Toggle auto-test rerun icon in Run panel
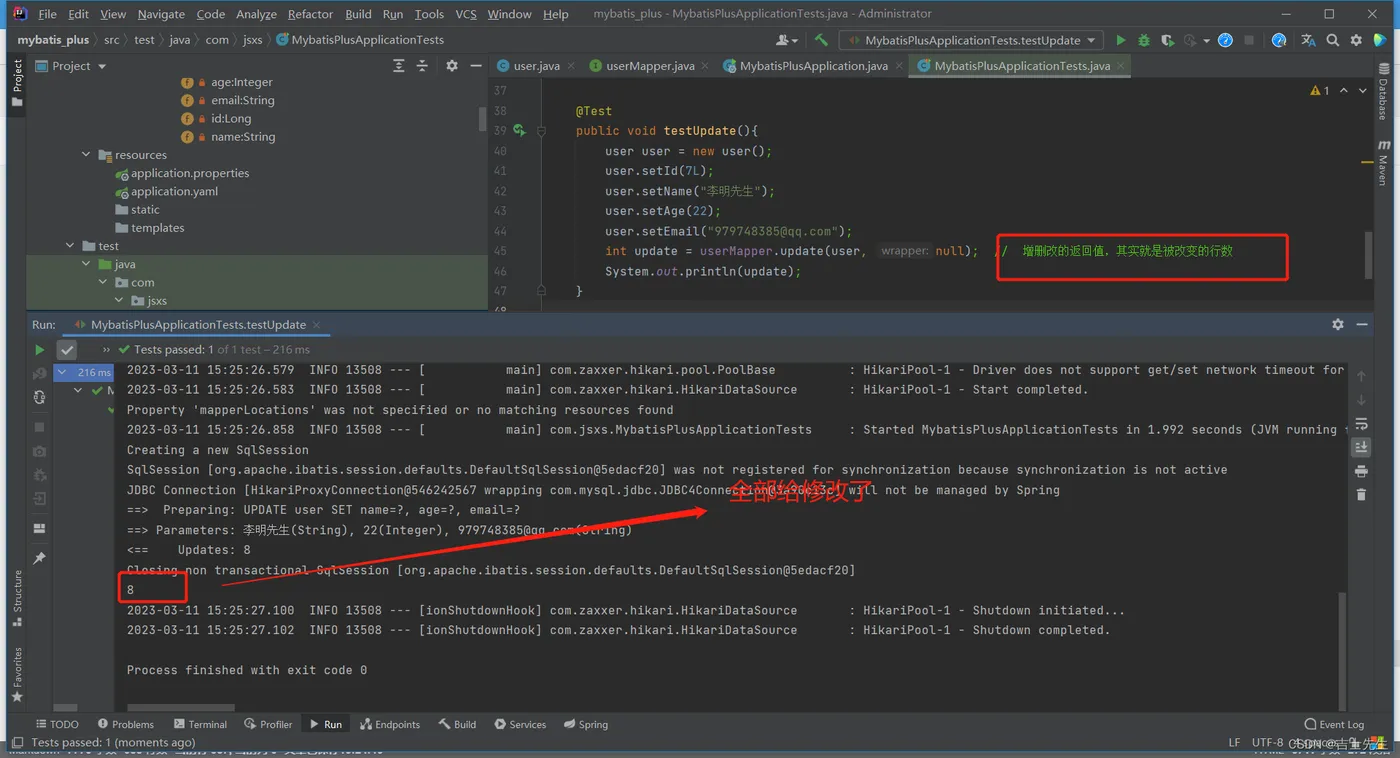 [39, 397]
